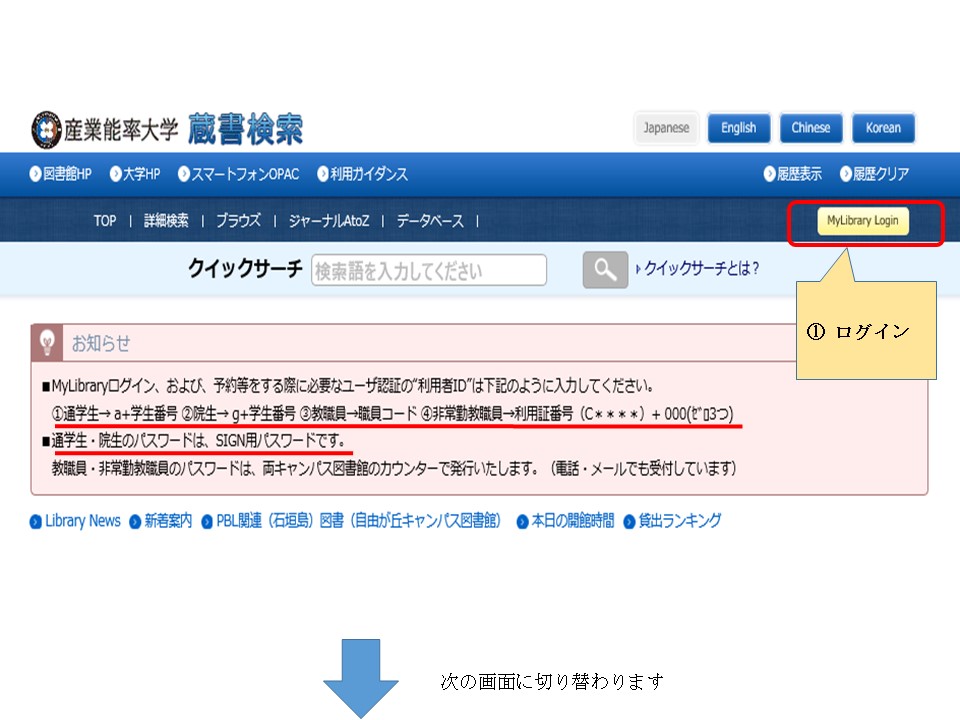Click the lightbulb icon beside お知らせ

[47, 342]
